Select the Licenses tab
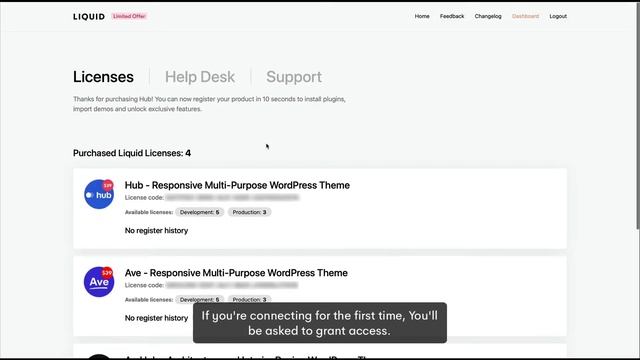Screen dimensions: 640x360 [103, 77]
